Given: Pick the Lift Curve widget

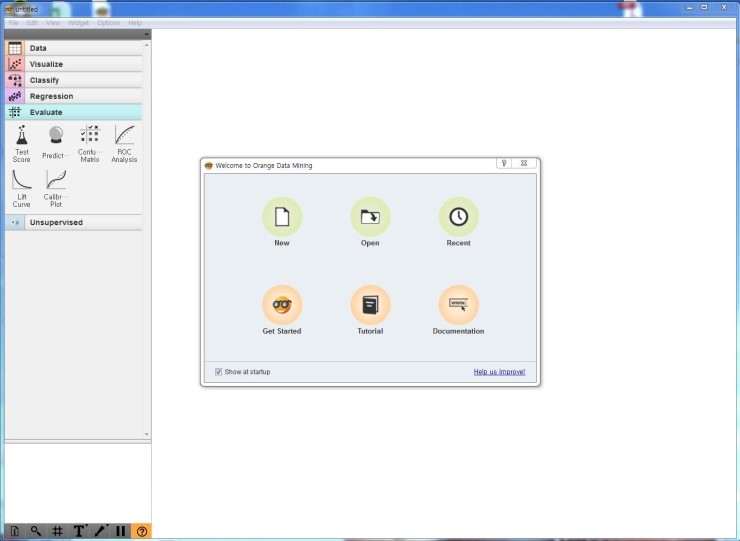Looking at the screenshot, I should [22, 188].
